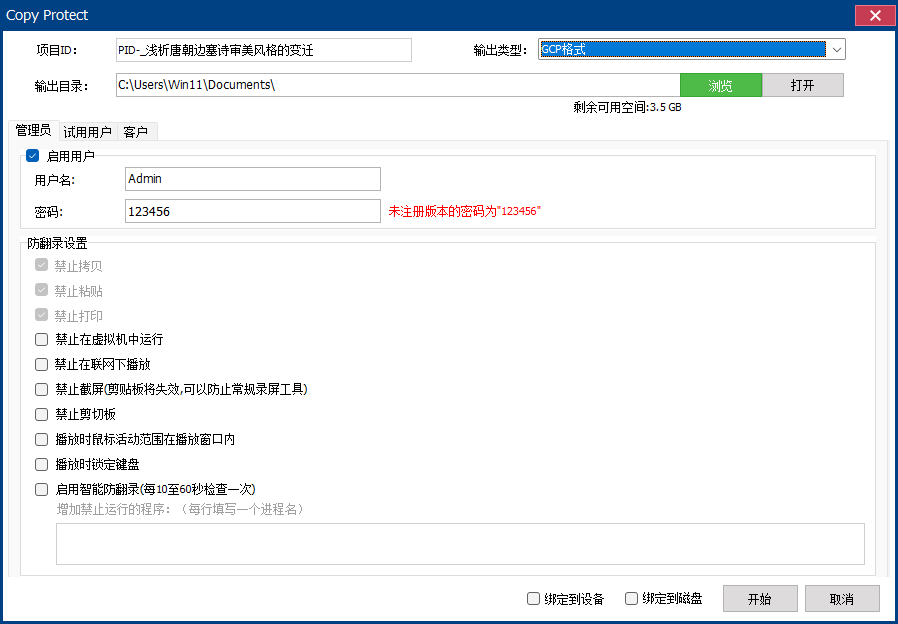
Task: Click the greyed 禁止打印 checkbox
Action: (x=41, y=315)
